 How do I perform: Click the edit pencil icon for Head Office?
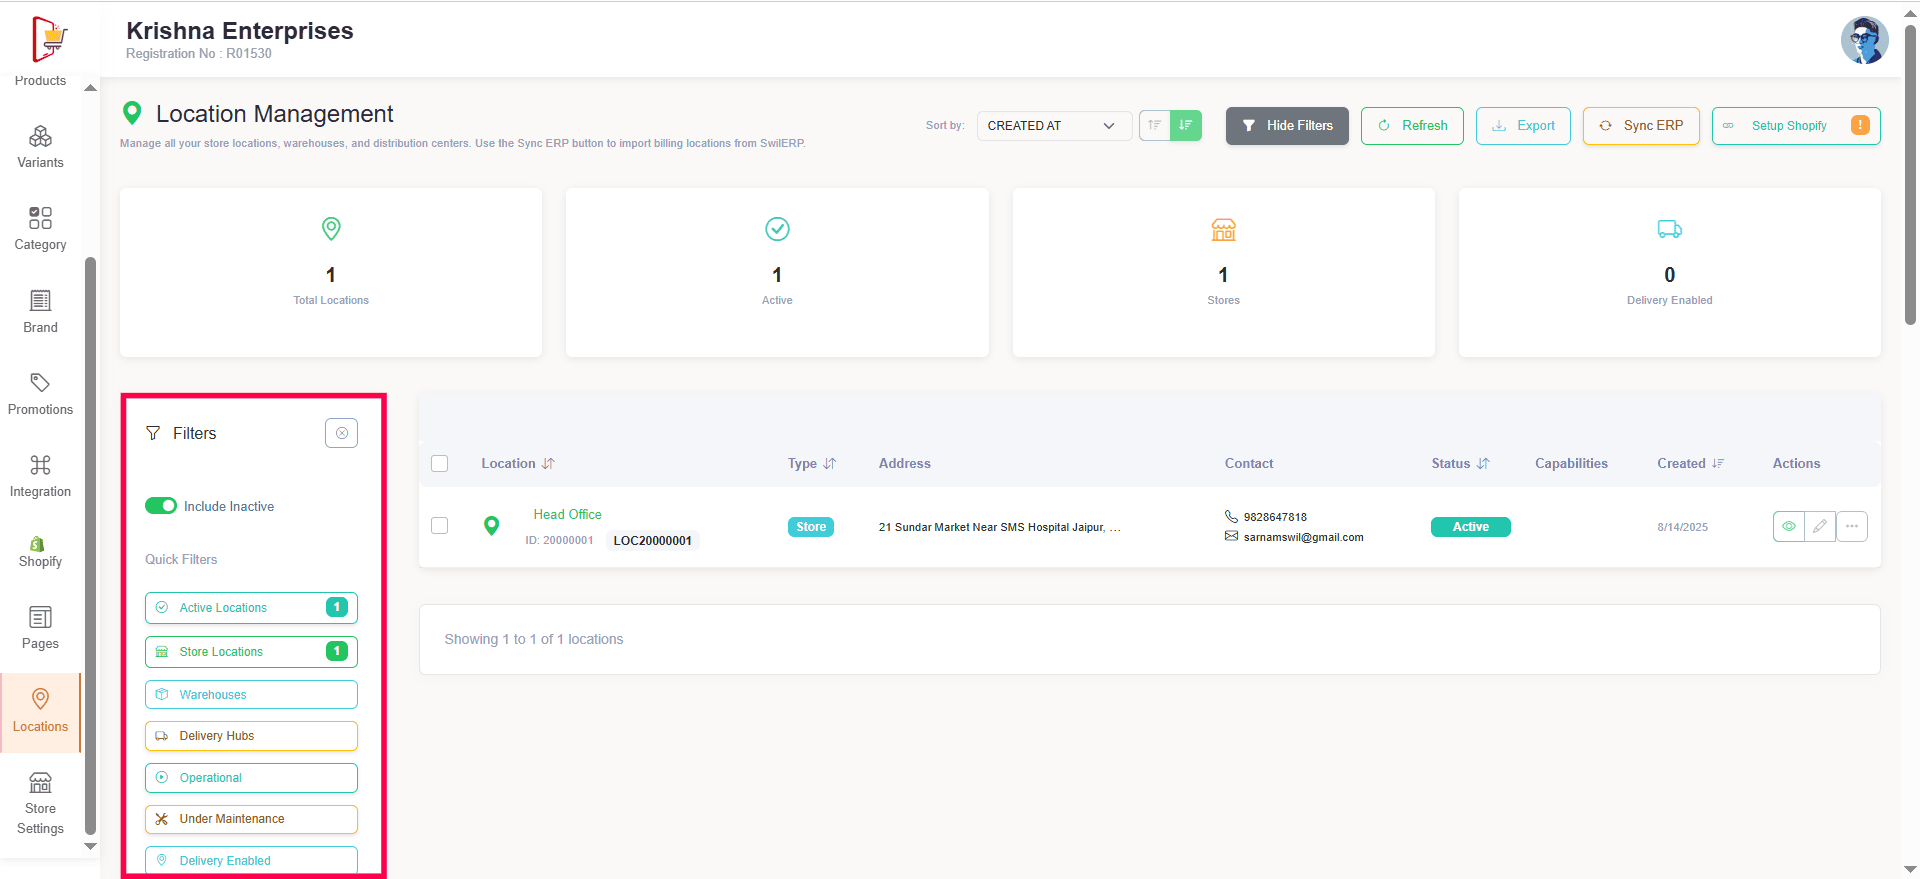(x=1820, y=526)
